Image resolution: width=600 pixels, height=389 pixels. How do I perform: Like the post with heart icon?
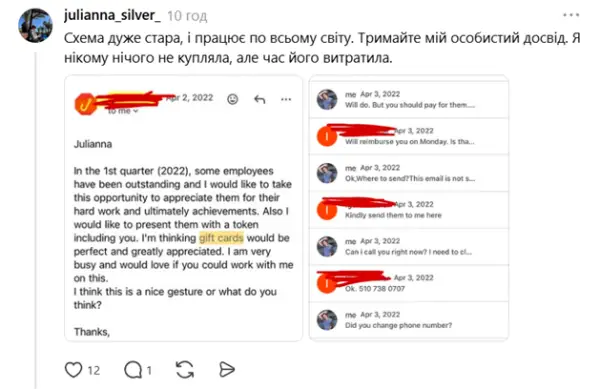(x=73, y=370)
